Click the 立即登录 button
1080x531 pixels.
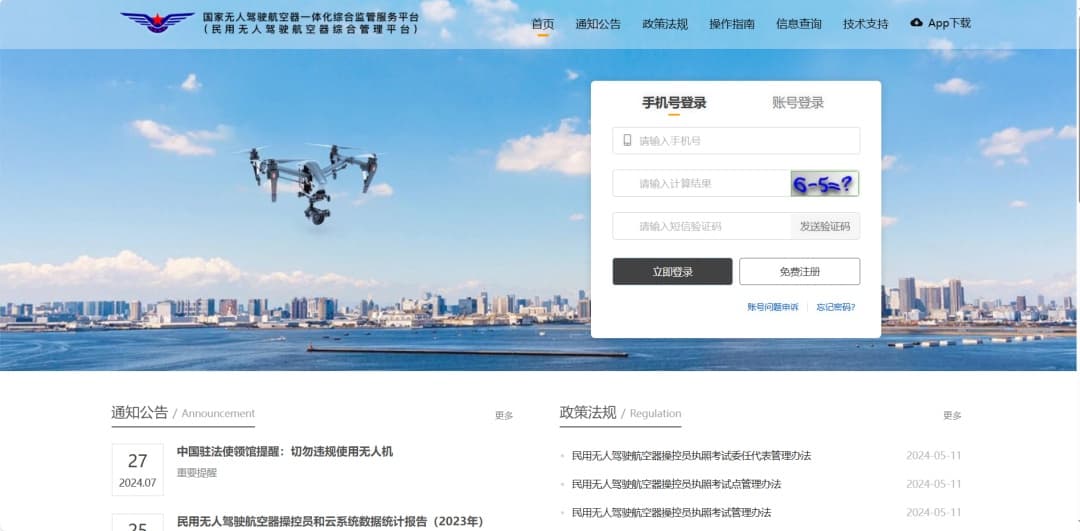(672, 271)
